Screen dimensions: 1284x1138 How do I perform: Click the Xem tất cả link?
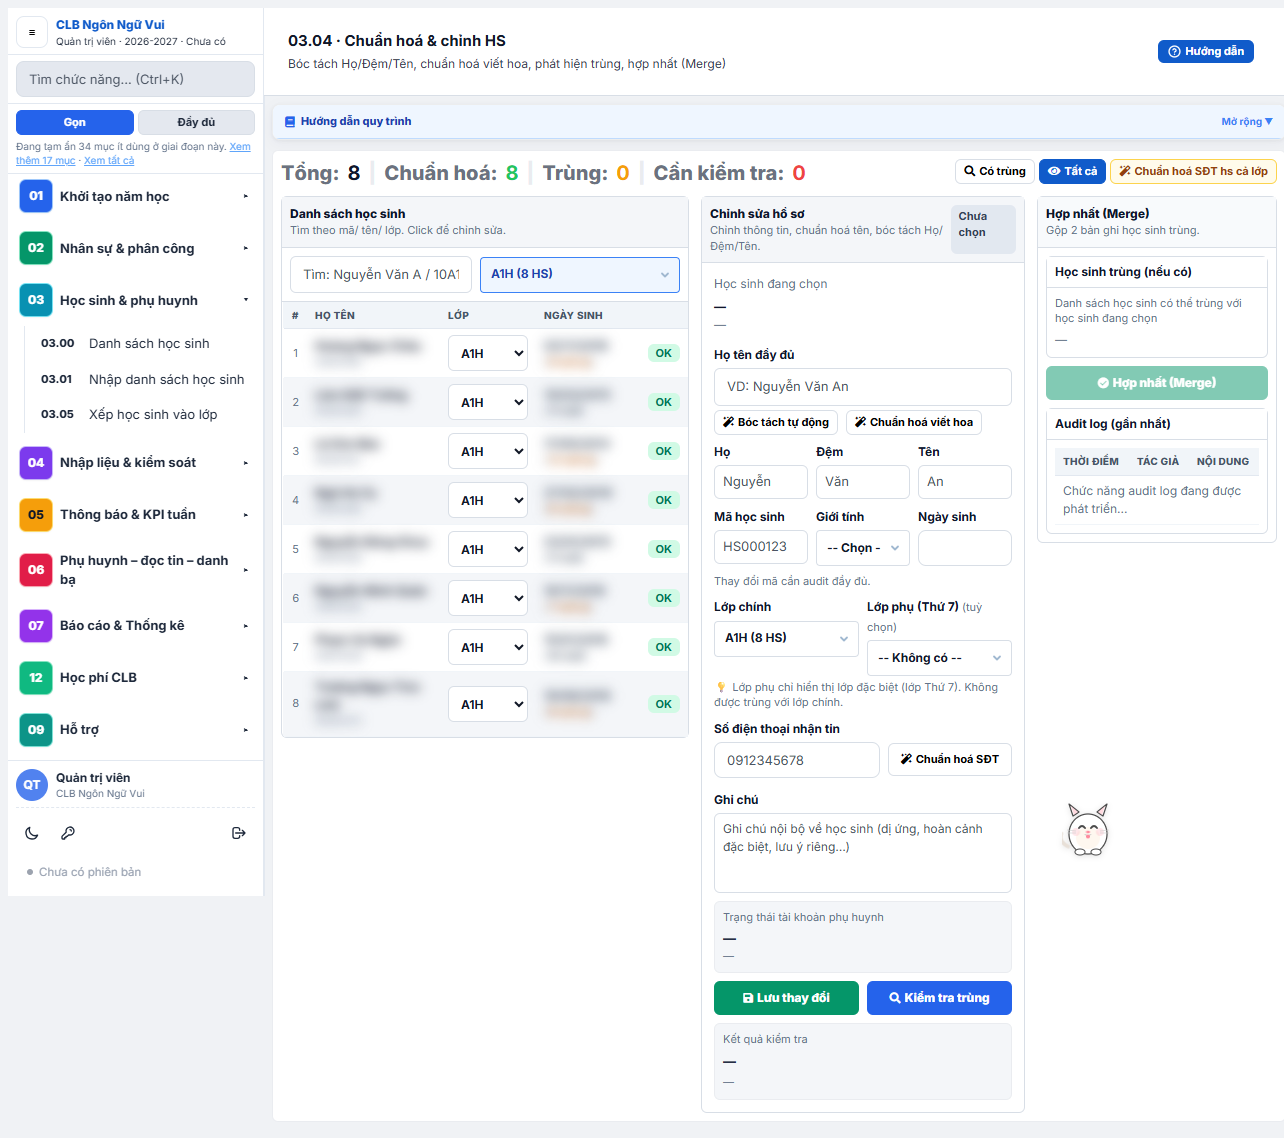109,161
